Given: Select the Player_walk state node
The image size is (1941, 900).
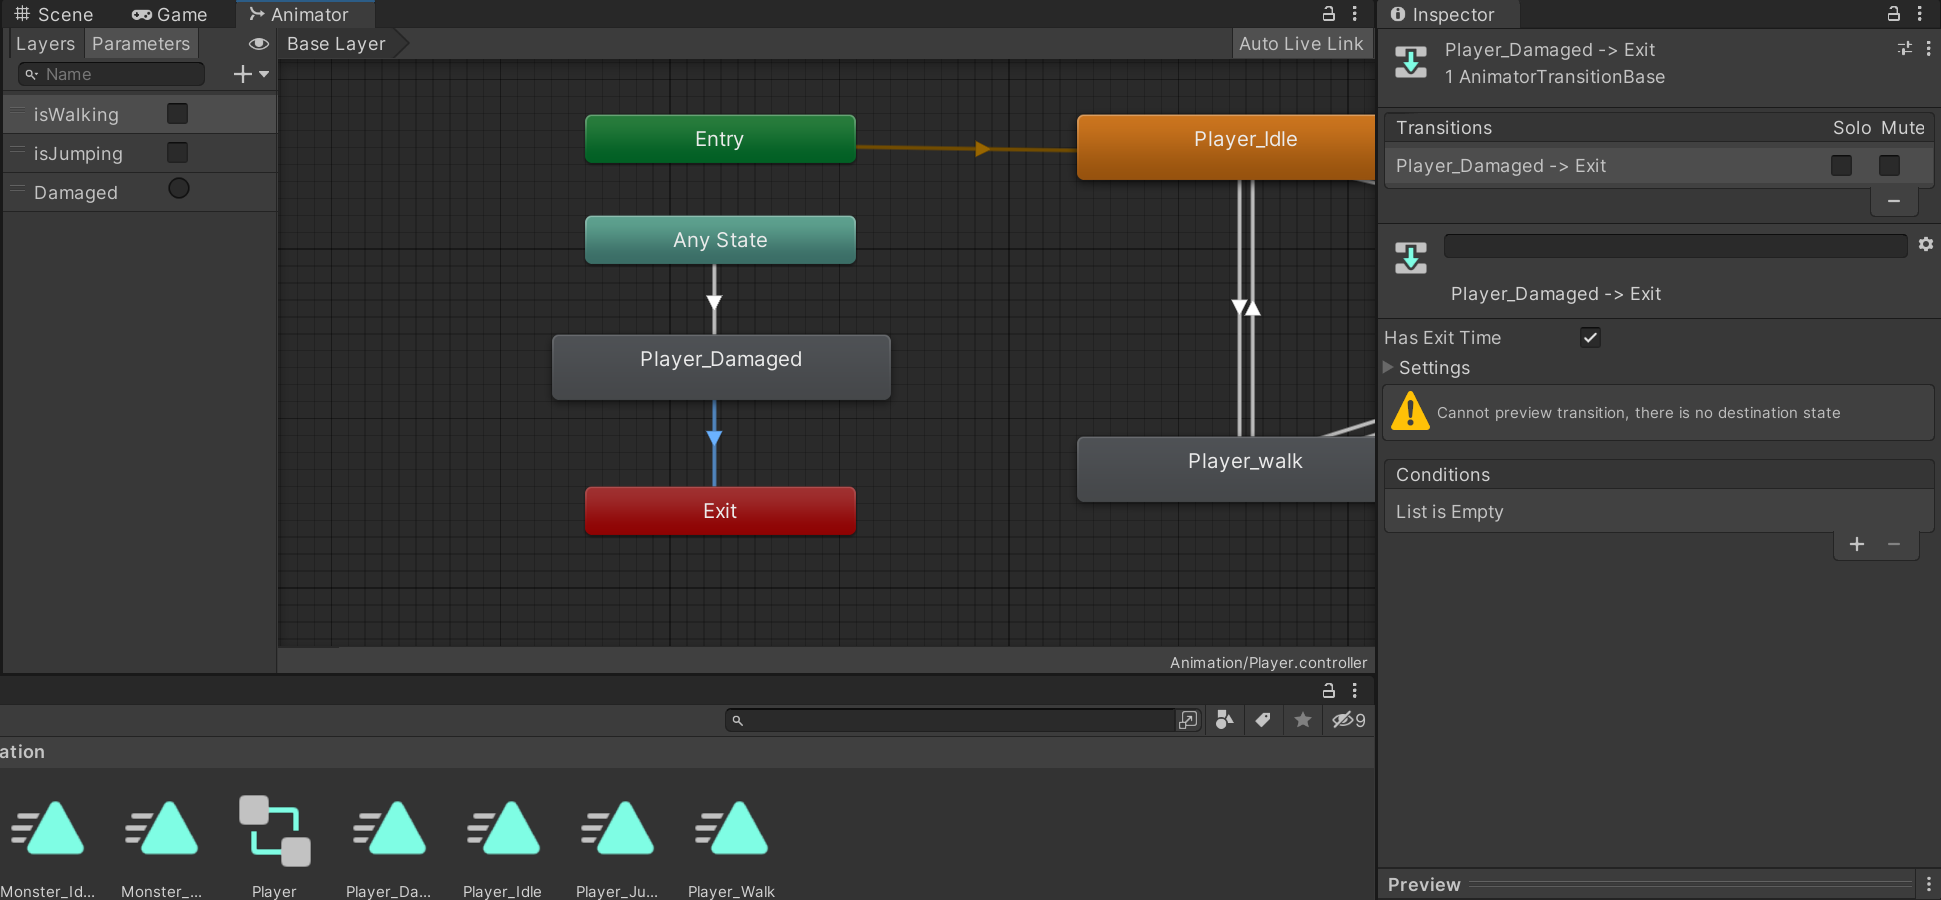Looking at the screenshot, I should [1226, 469].
